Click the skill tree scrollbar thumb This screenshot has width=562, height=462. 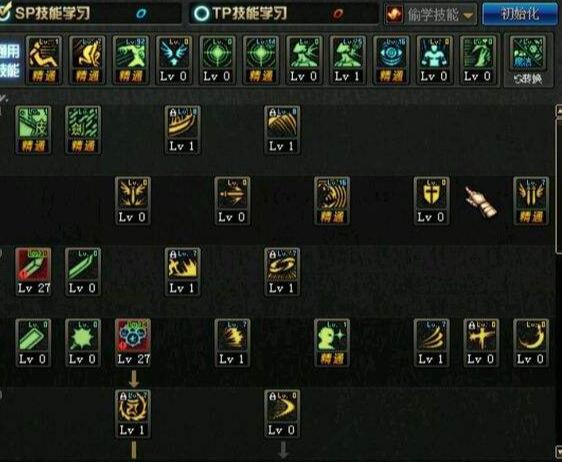pos(558,186)
